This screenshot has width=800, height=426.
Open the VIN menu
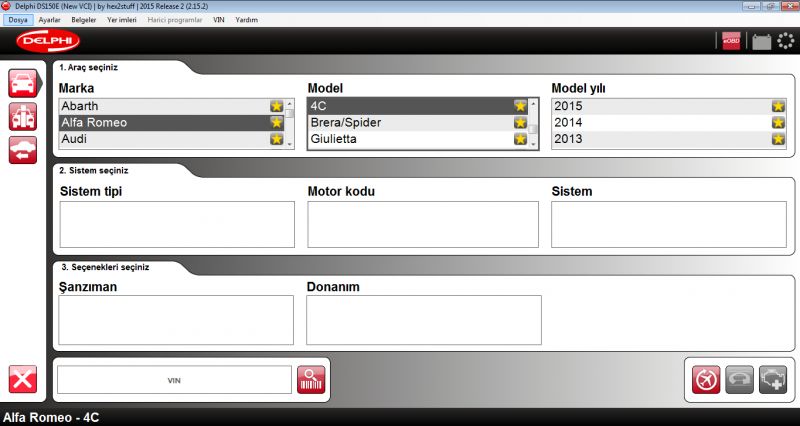point(219,20)
